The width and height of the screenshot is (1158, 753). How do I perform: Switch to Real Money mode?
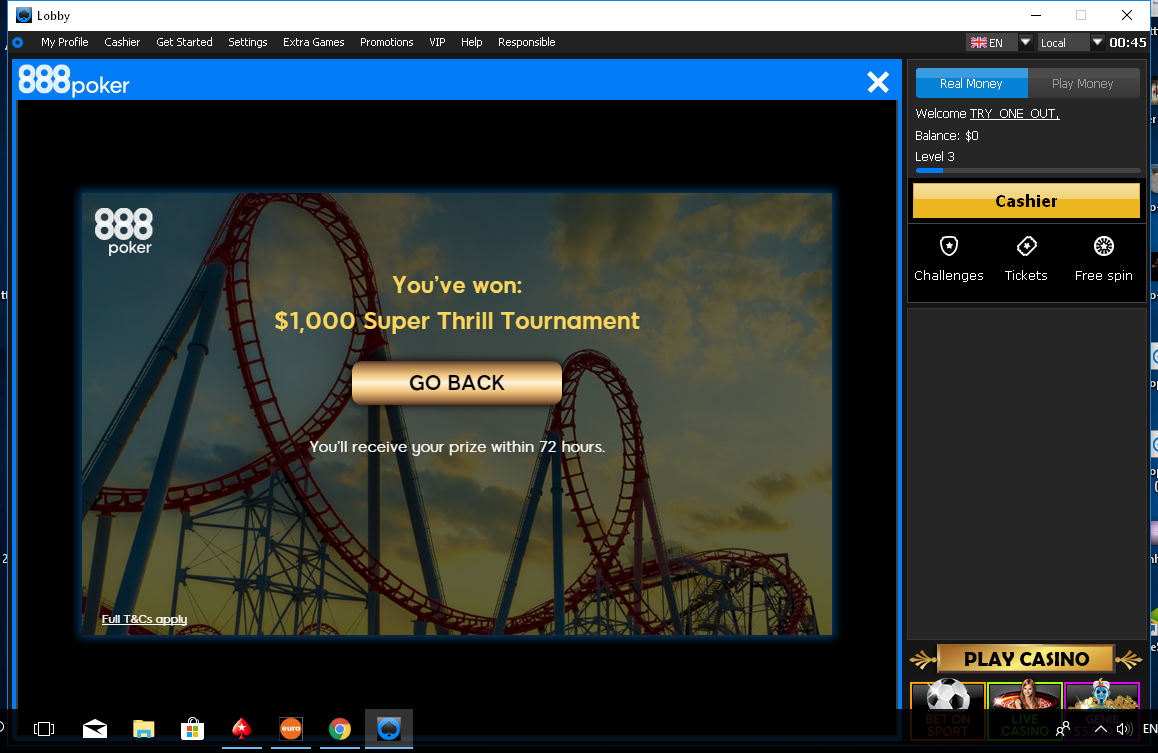[x=970, y=84]
